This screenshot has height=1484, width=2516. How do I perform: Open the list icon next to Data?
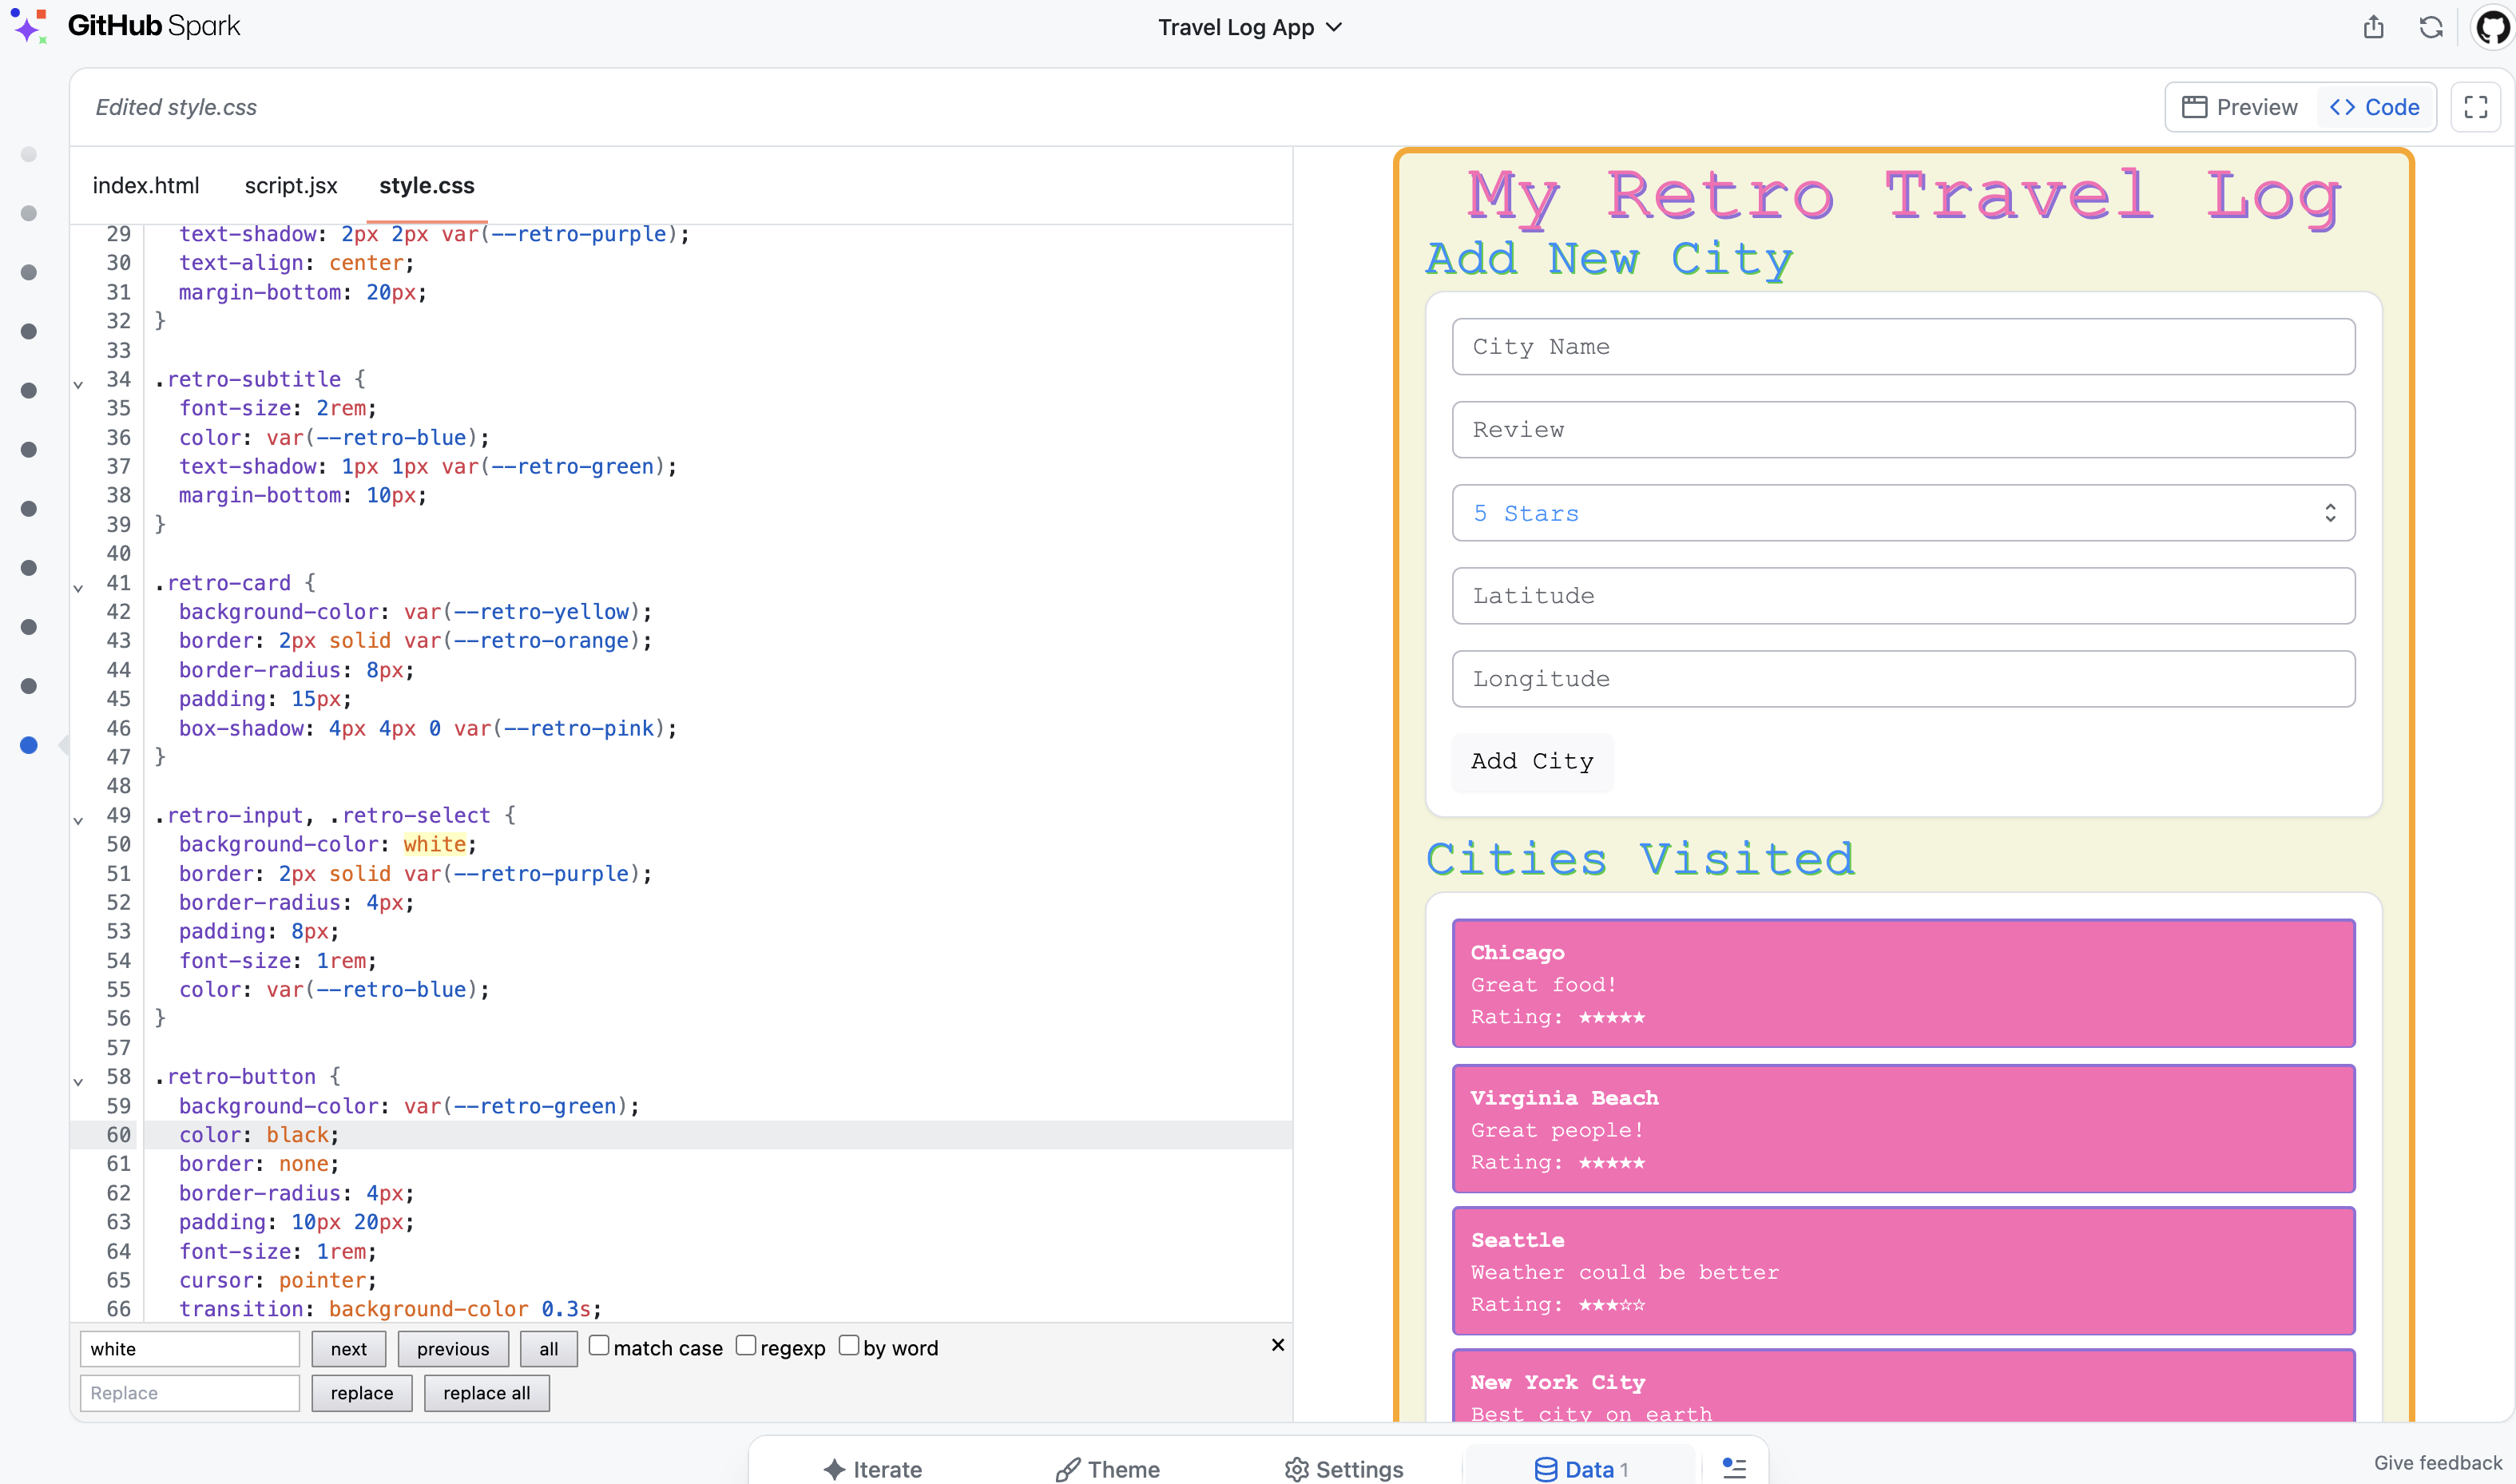[1735, 1468]
